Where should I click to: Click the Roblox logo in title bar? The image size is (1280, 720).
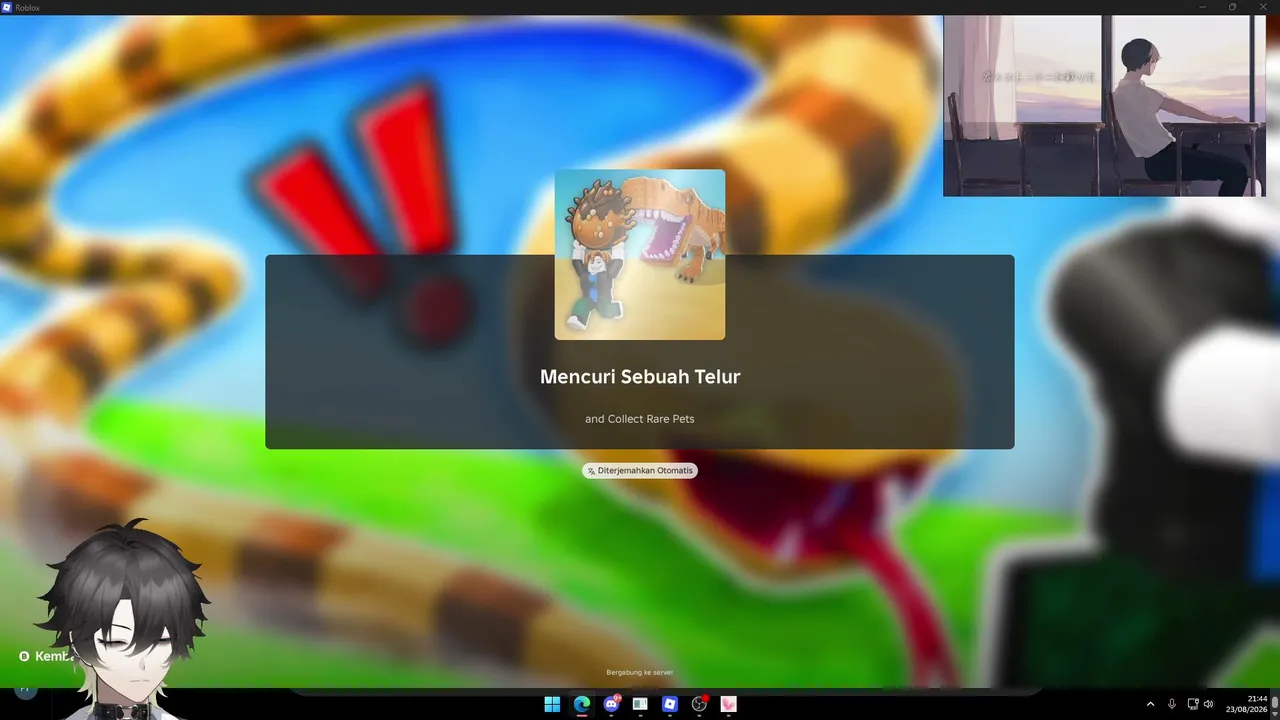tap(7, 7)
